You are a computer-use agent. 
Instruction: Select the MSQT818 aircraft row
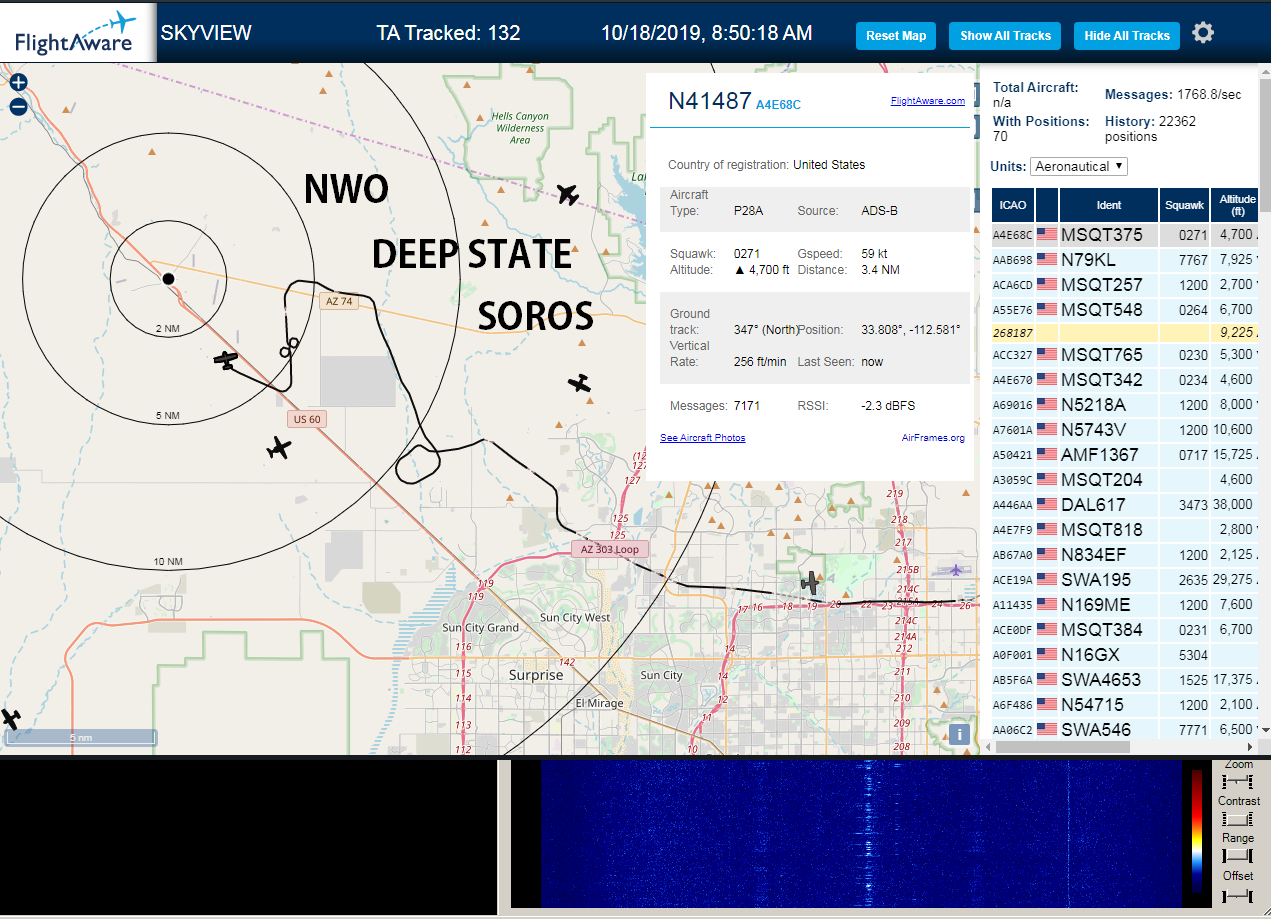tap(1124, 530)
